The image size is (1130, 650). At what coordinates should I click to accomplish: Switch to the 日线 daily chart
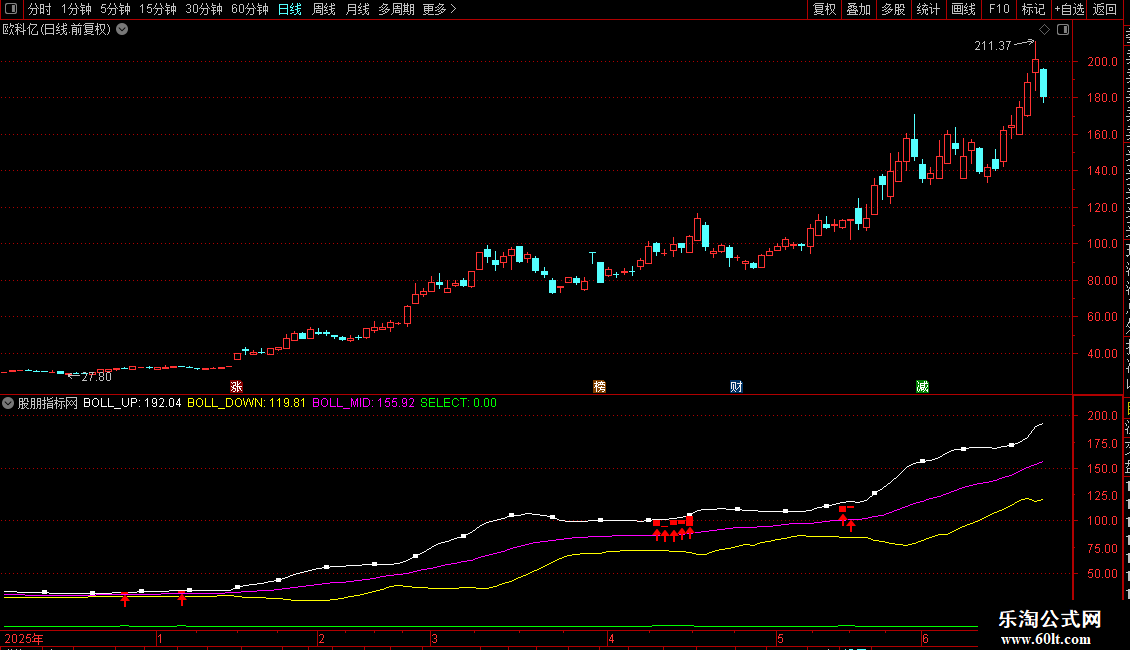[290, 9]
